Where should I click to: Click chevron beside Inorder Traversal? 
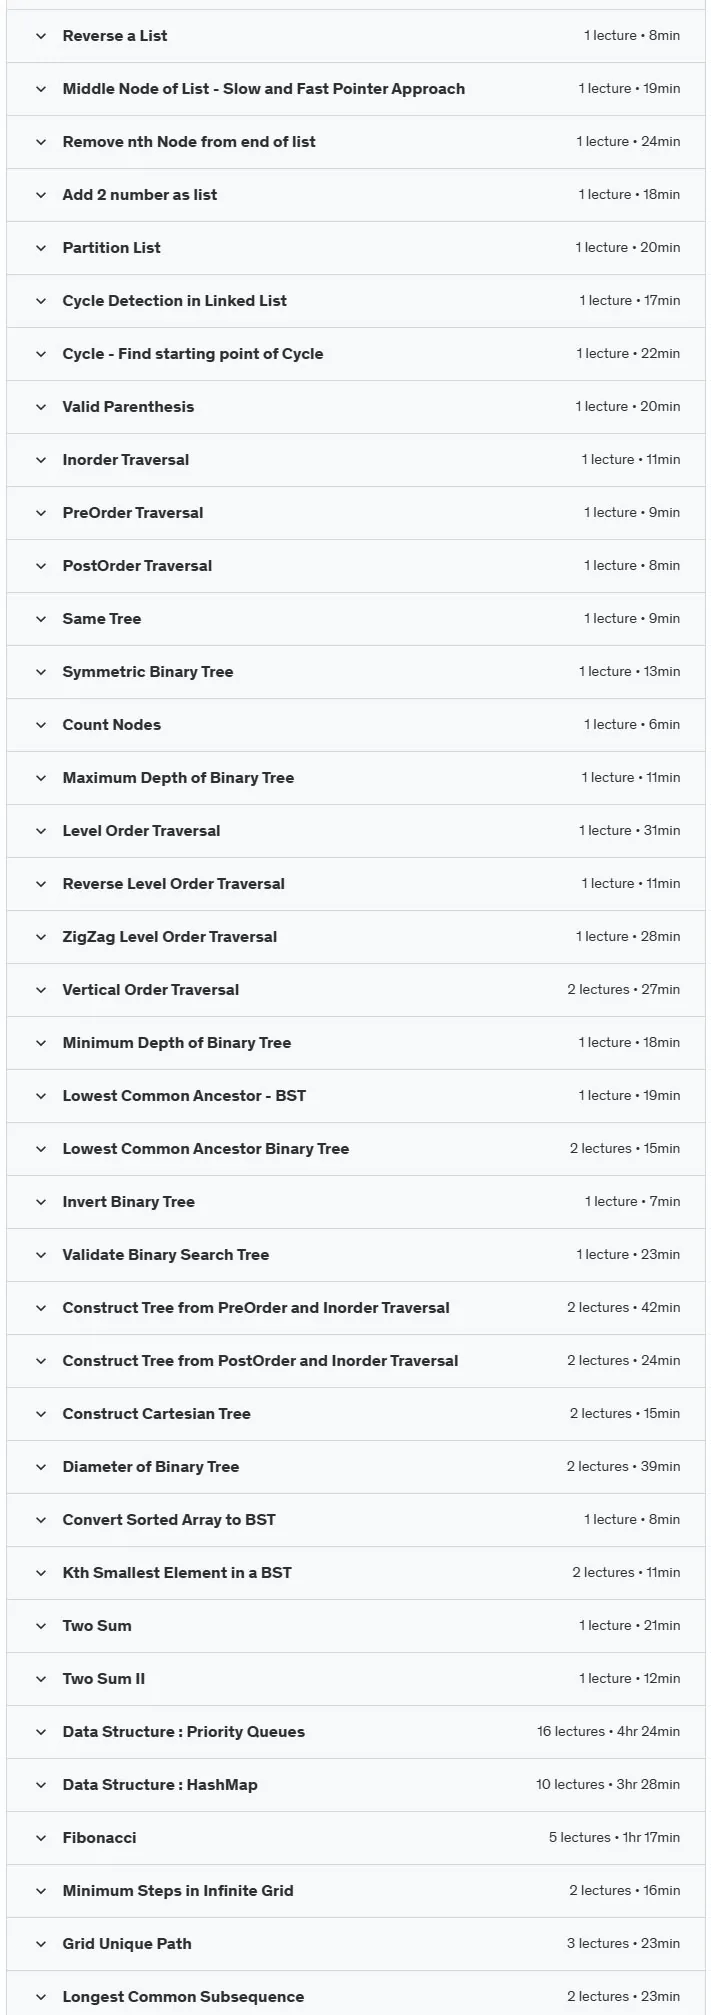(41, 460)
